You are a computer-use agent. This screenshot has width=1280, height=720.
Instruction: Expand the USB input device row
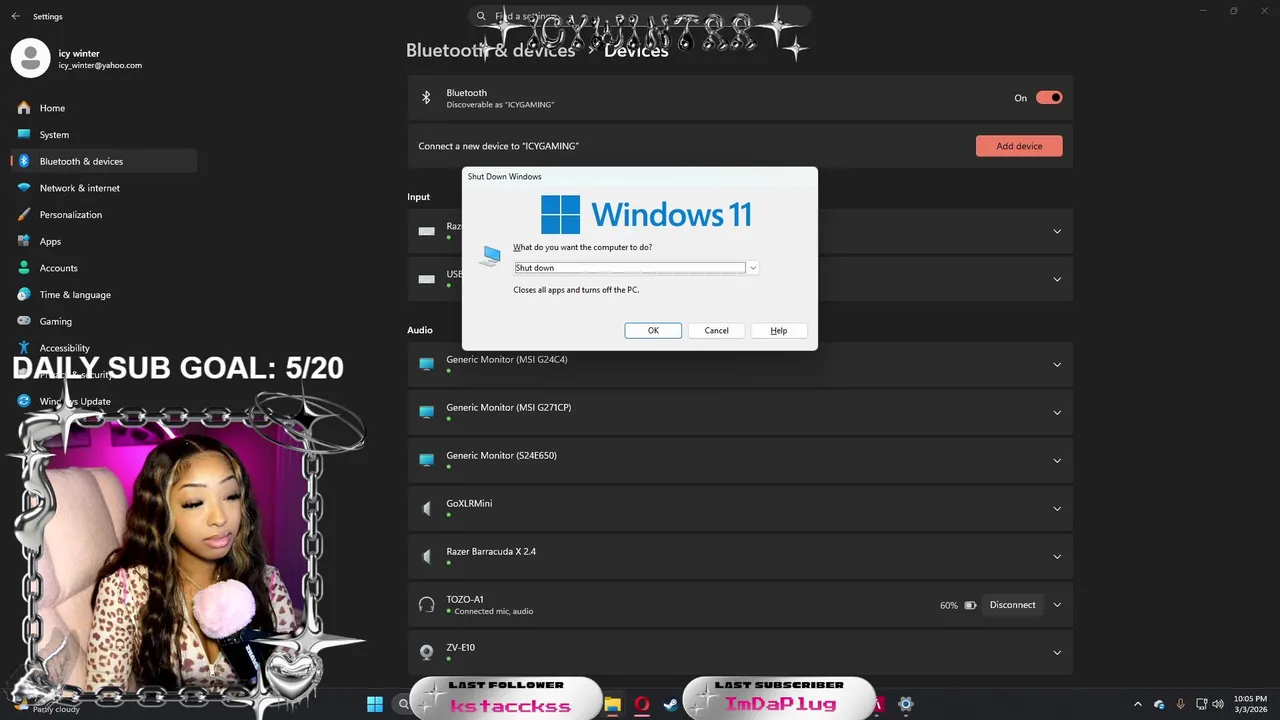(x=1057, y=279)
